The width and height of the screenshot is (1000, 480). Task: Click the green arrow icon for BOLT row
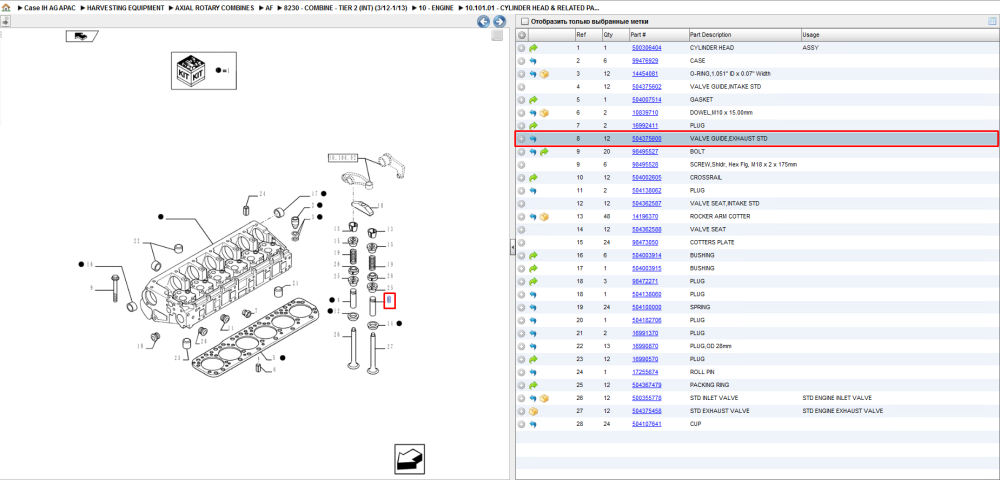coord(544,152)
